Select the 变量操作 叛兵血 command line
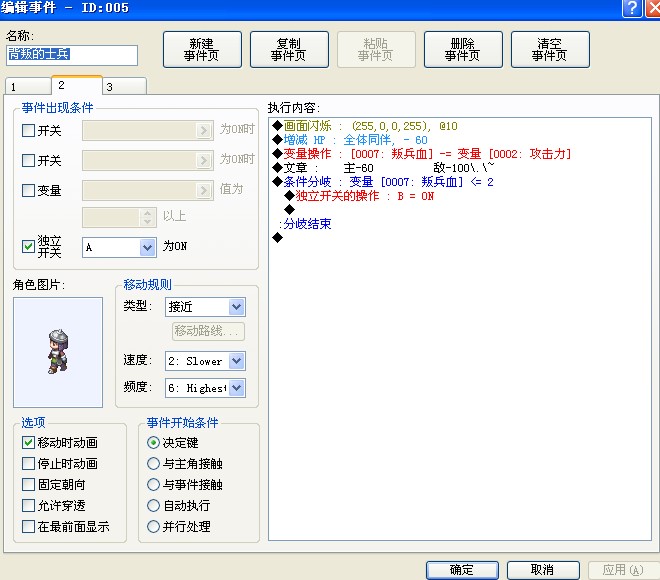Image resolution: width=660 pixels, height=580 pixels. (421, 154)
